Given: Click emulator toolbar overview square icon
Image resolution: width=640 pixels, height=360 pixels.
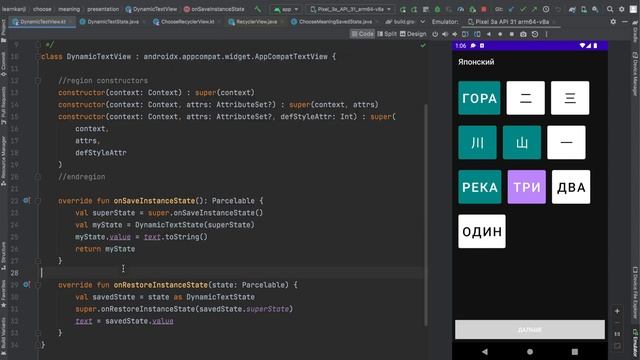Looking at the screenshot, I should [x=511, y=34].
